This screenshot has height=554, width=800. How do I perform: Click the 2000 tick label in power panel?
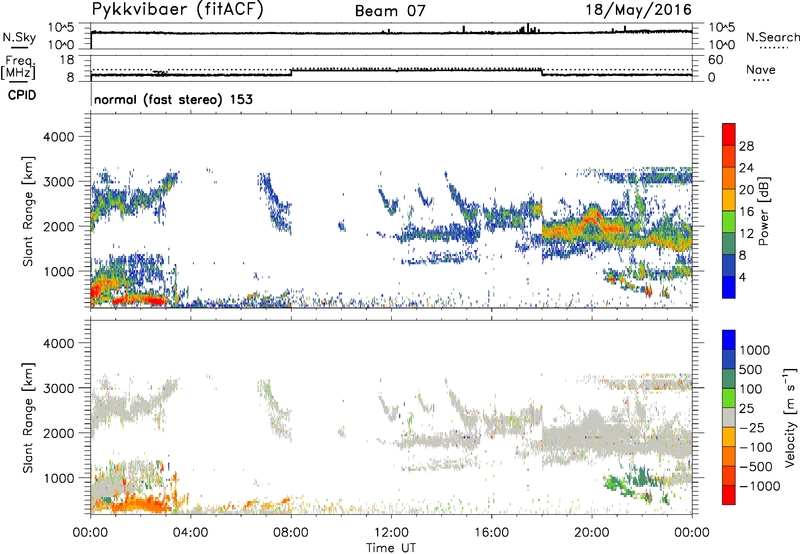[x=59, y=227]
